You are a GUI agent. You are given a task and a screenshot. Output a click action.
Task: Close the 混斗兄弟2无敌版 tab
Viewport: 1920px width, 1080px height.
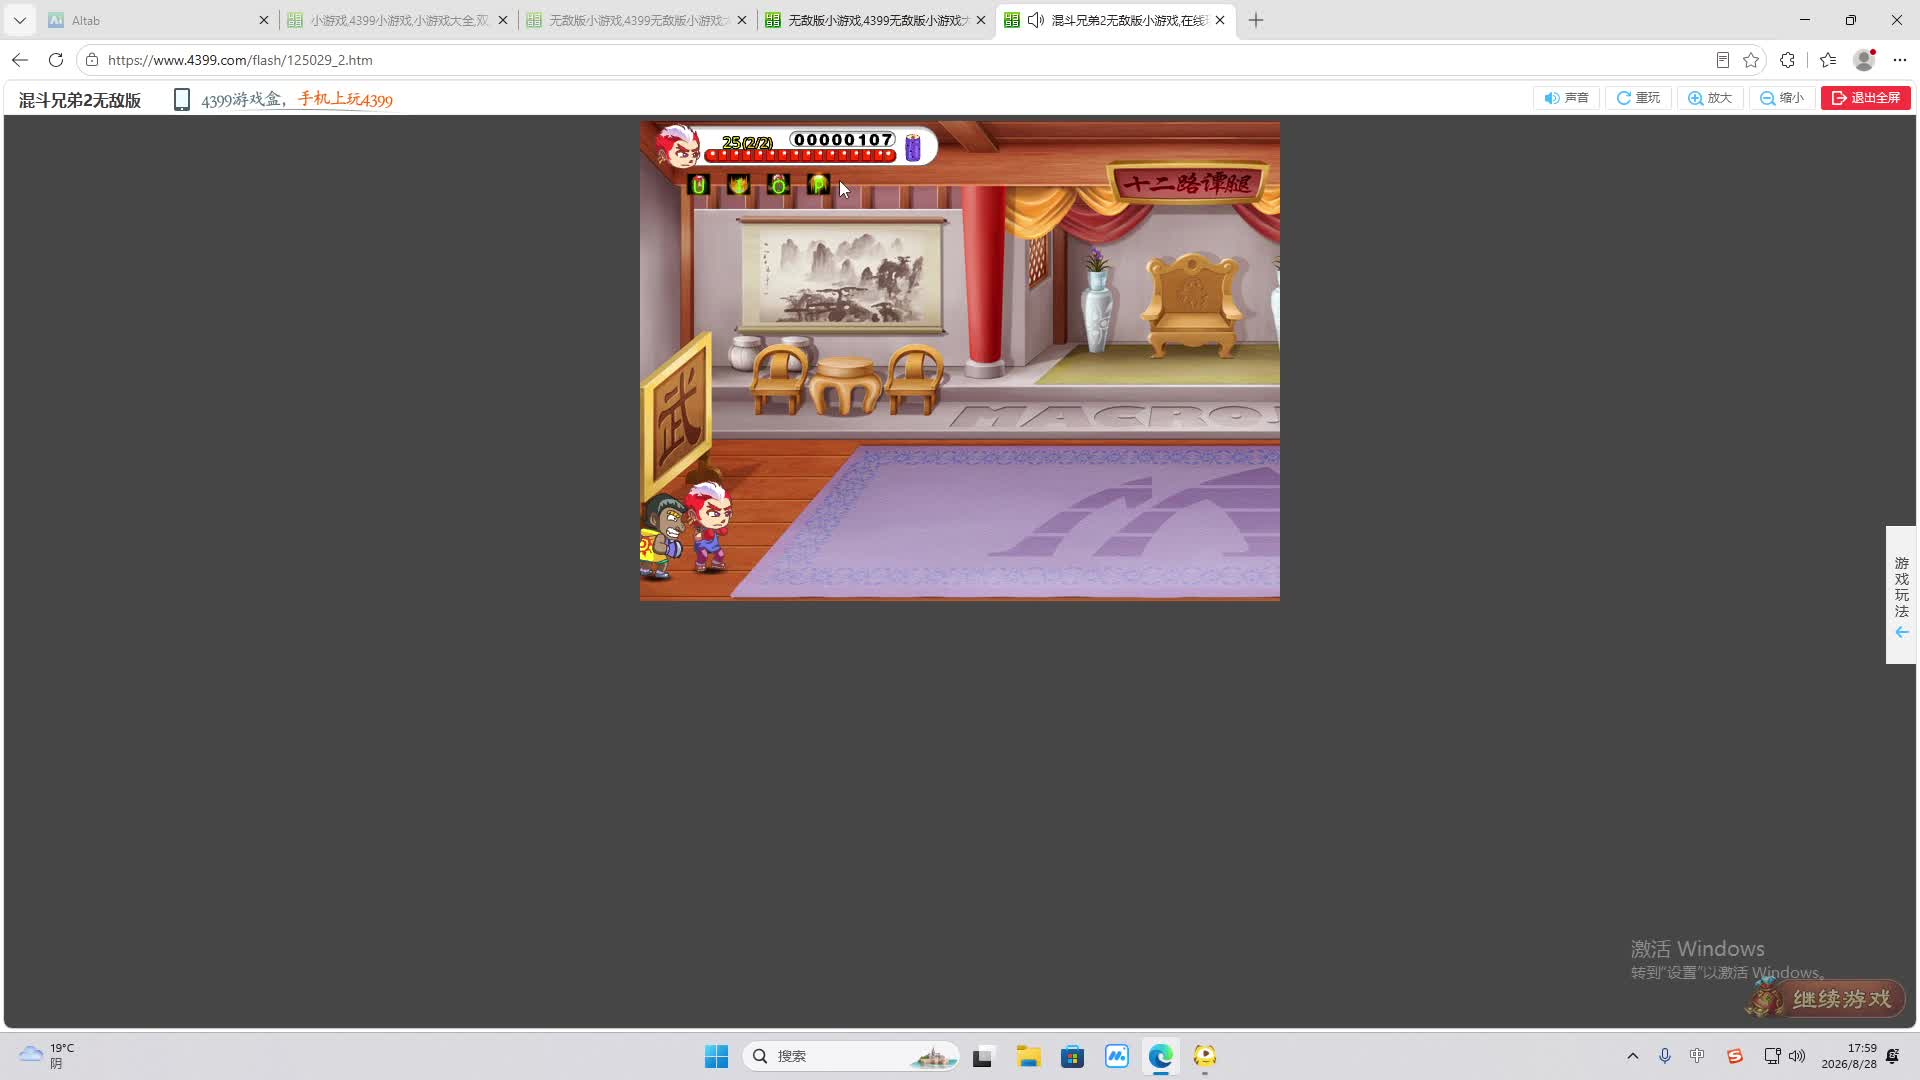(1220, 20)
